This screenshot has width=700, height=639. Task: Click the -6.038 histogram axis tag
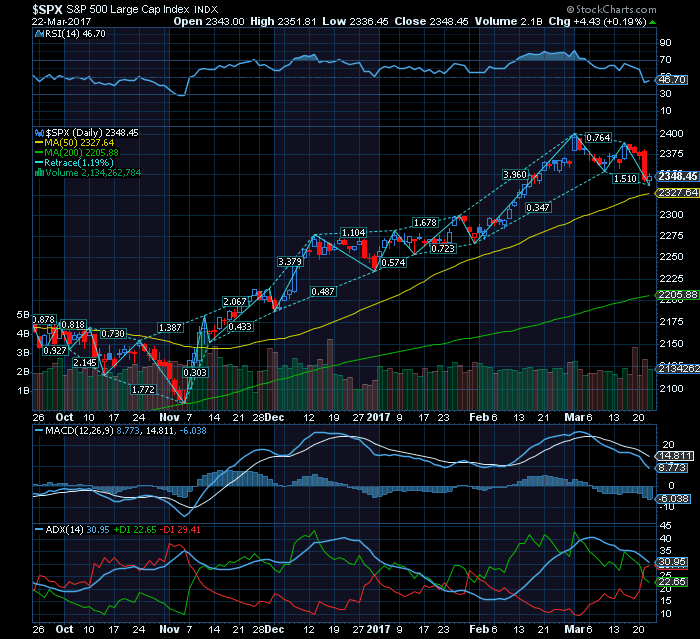(x=673, y=498)
